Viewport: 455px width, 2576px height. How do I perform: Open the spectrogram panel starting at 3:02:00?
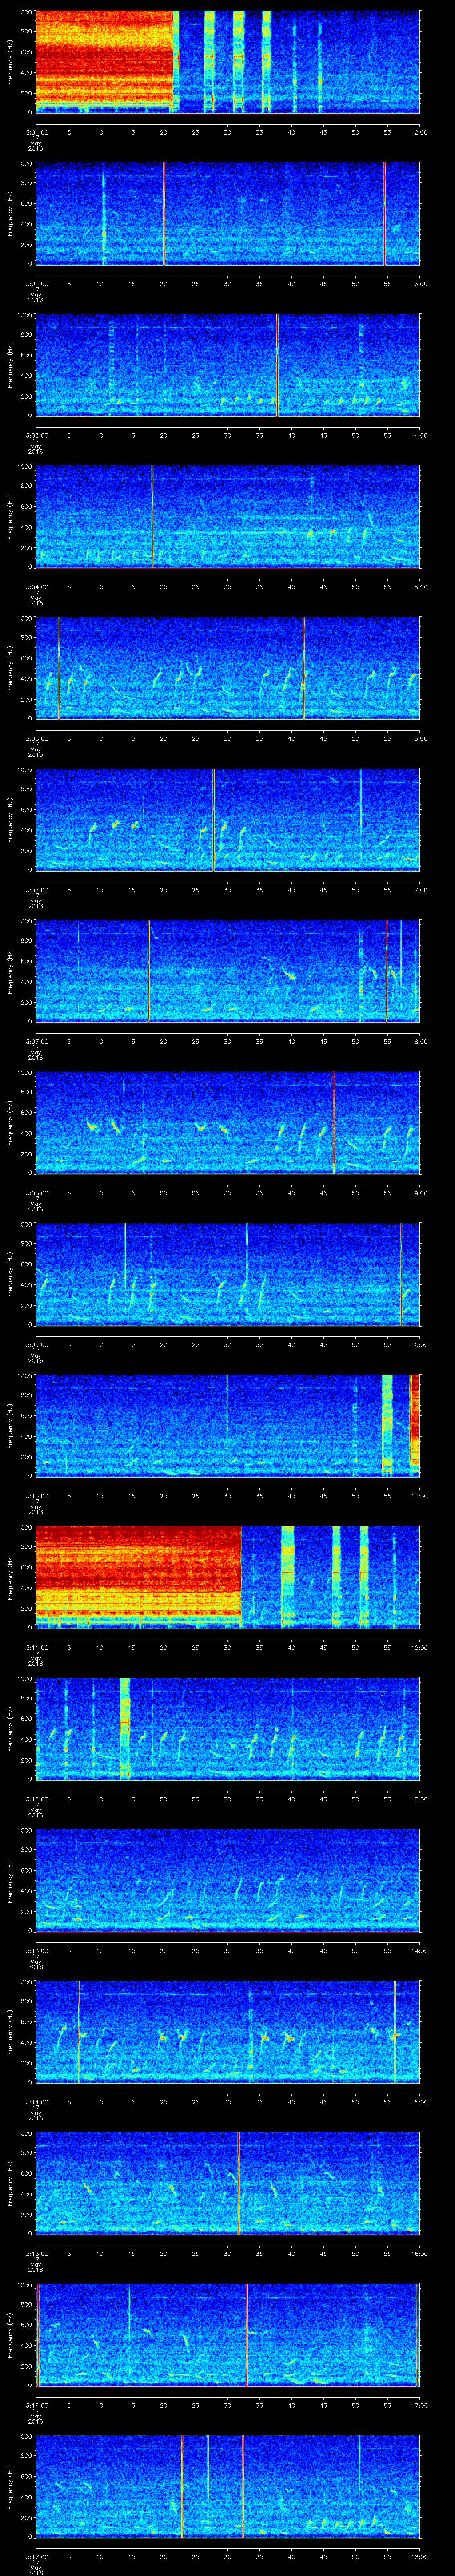pyautogui.click(x=228, y=214)
